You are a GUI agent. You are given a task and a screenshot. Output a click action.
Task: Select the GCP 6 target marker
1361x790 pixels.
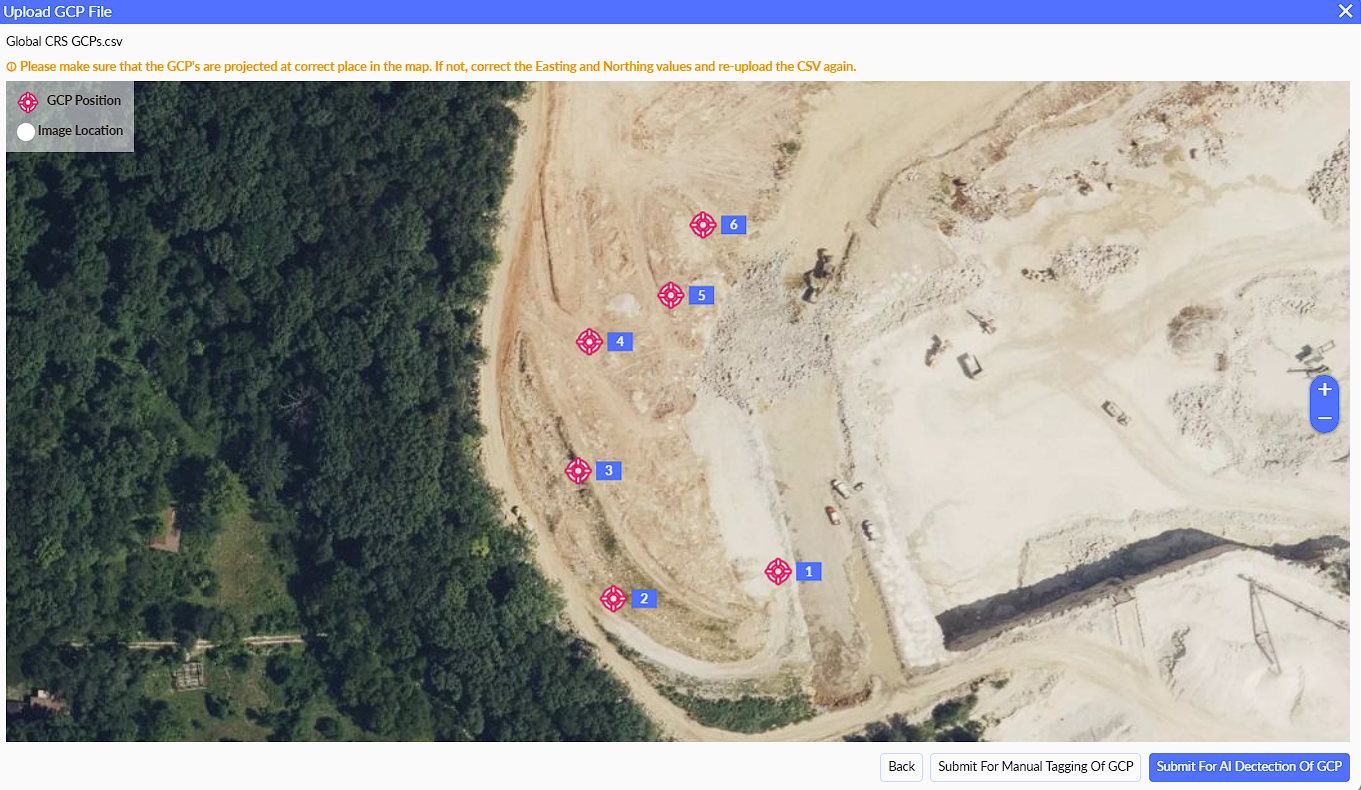click(x=703, y=224)
